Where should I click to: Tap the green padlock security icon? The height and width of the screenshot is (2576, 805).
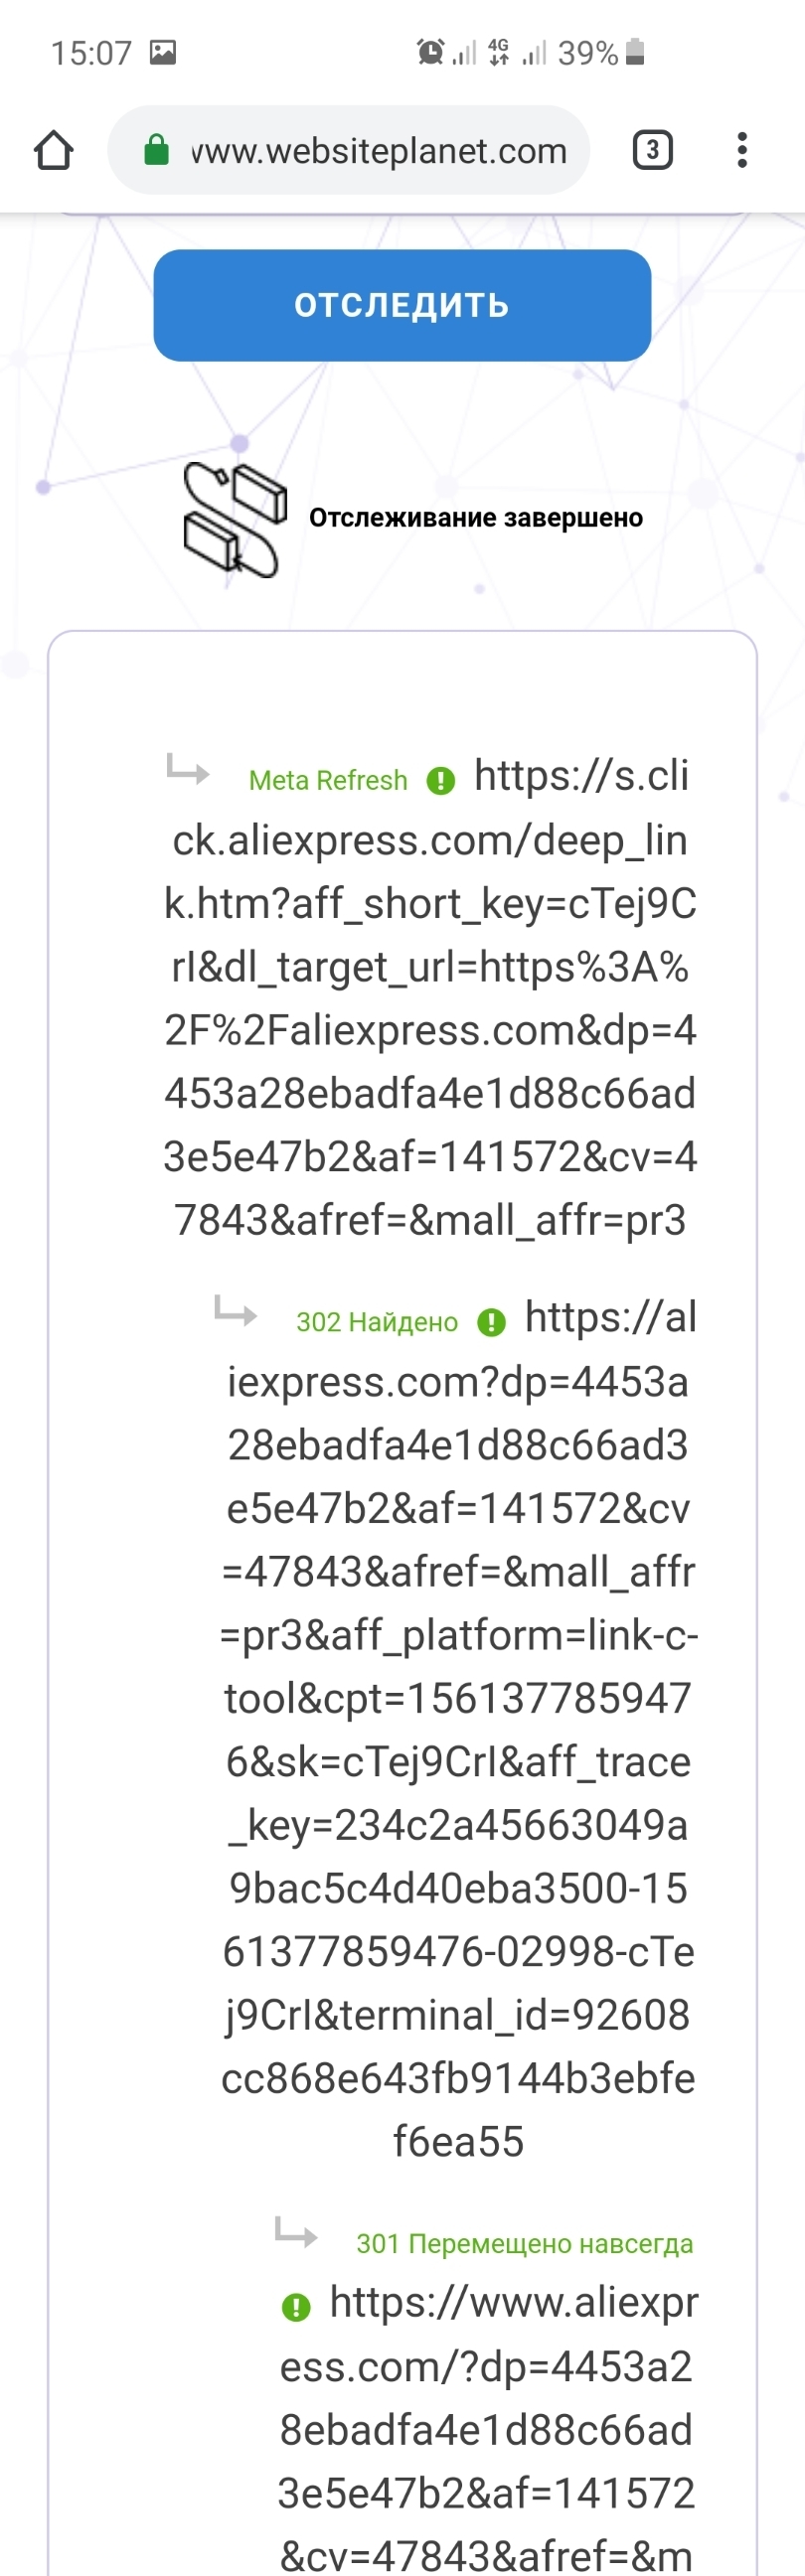pos(156,151)
